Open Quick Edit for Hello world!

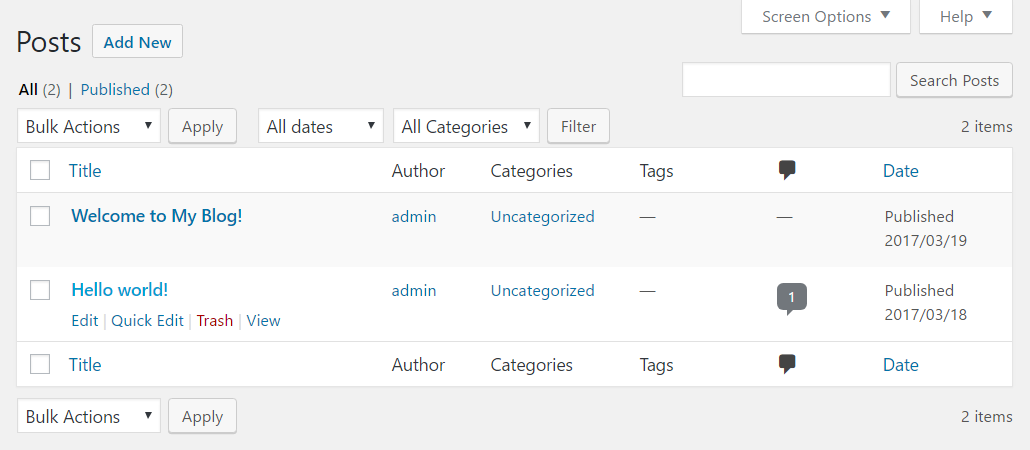(x=147, y=321)
